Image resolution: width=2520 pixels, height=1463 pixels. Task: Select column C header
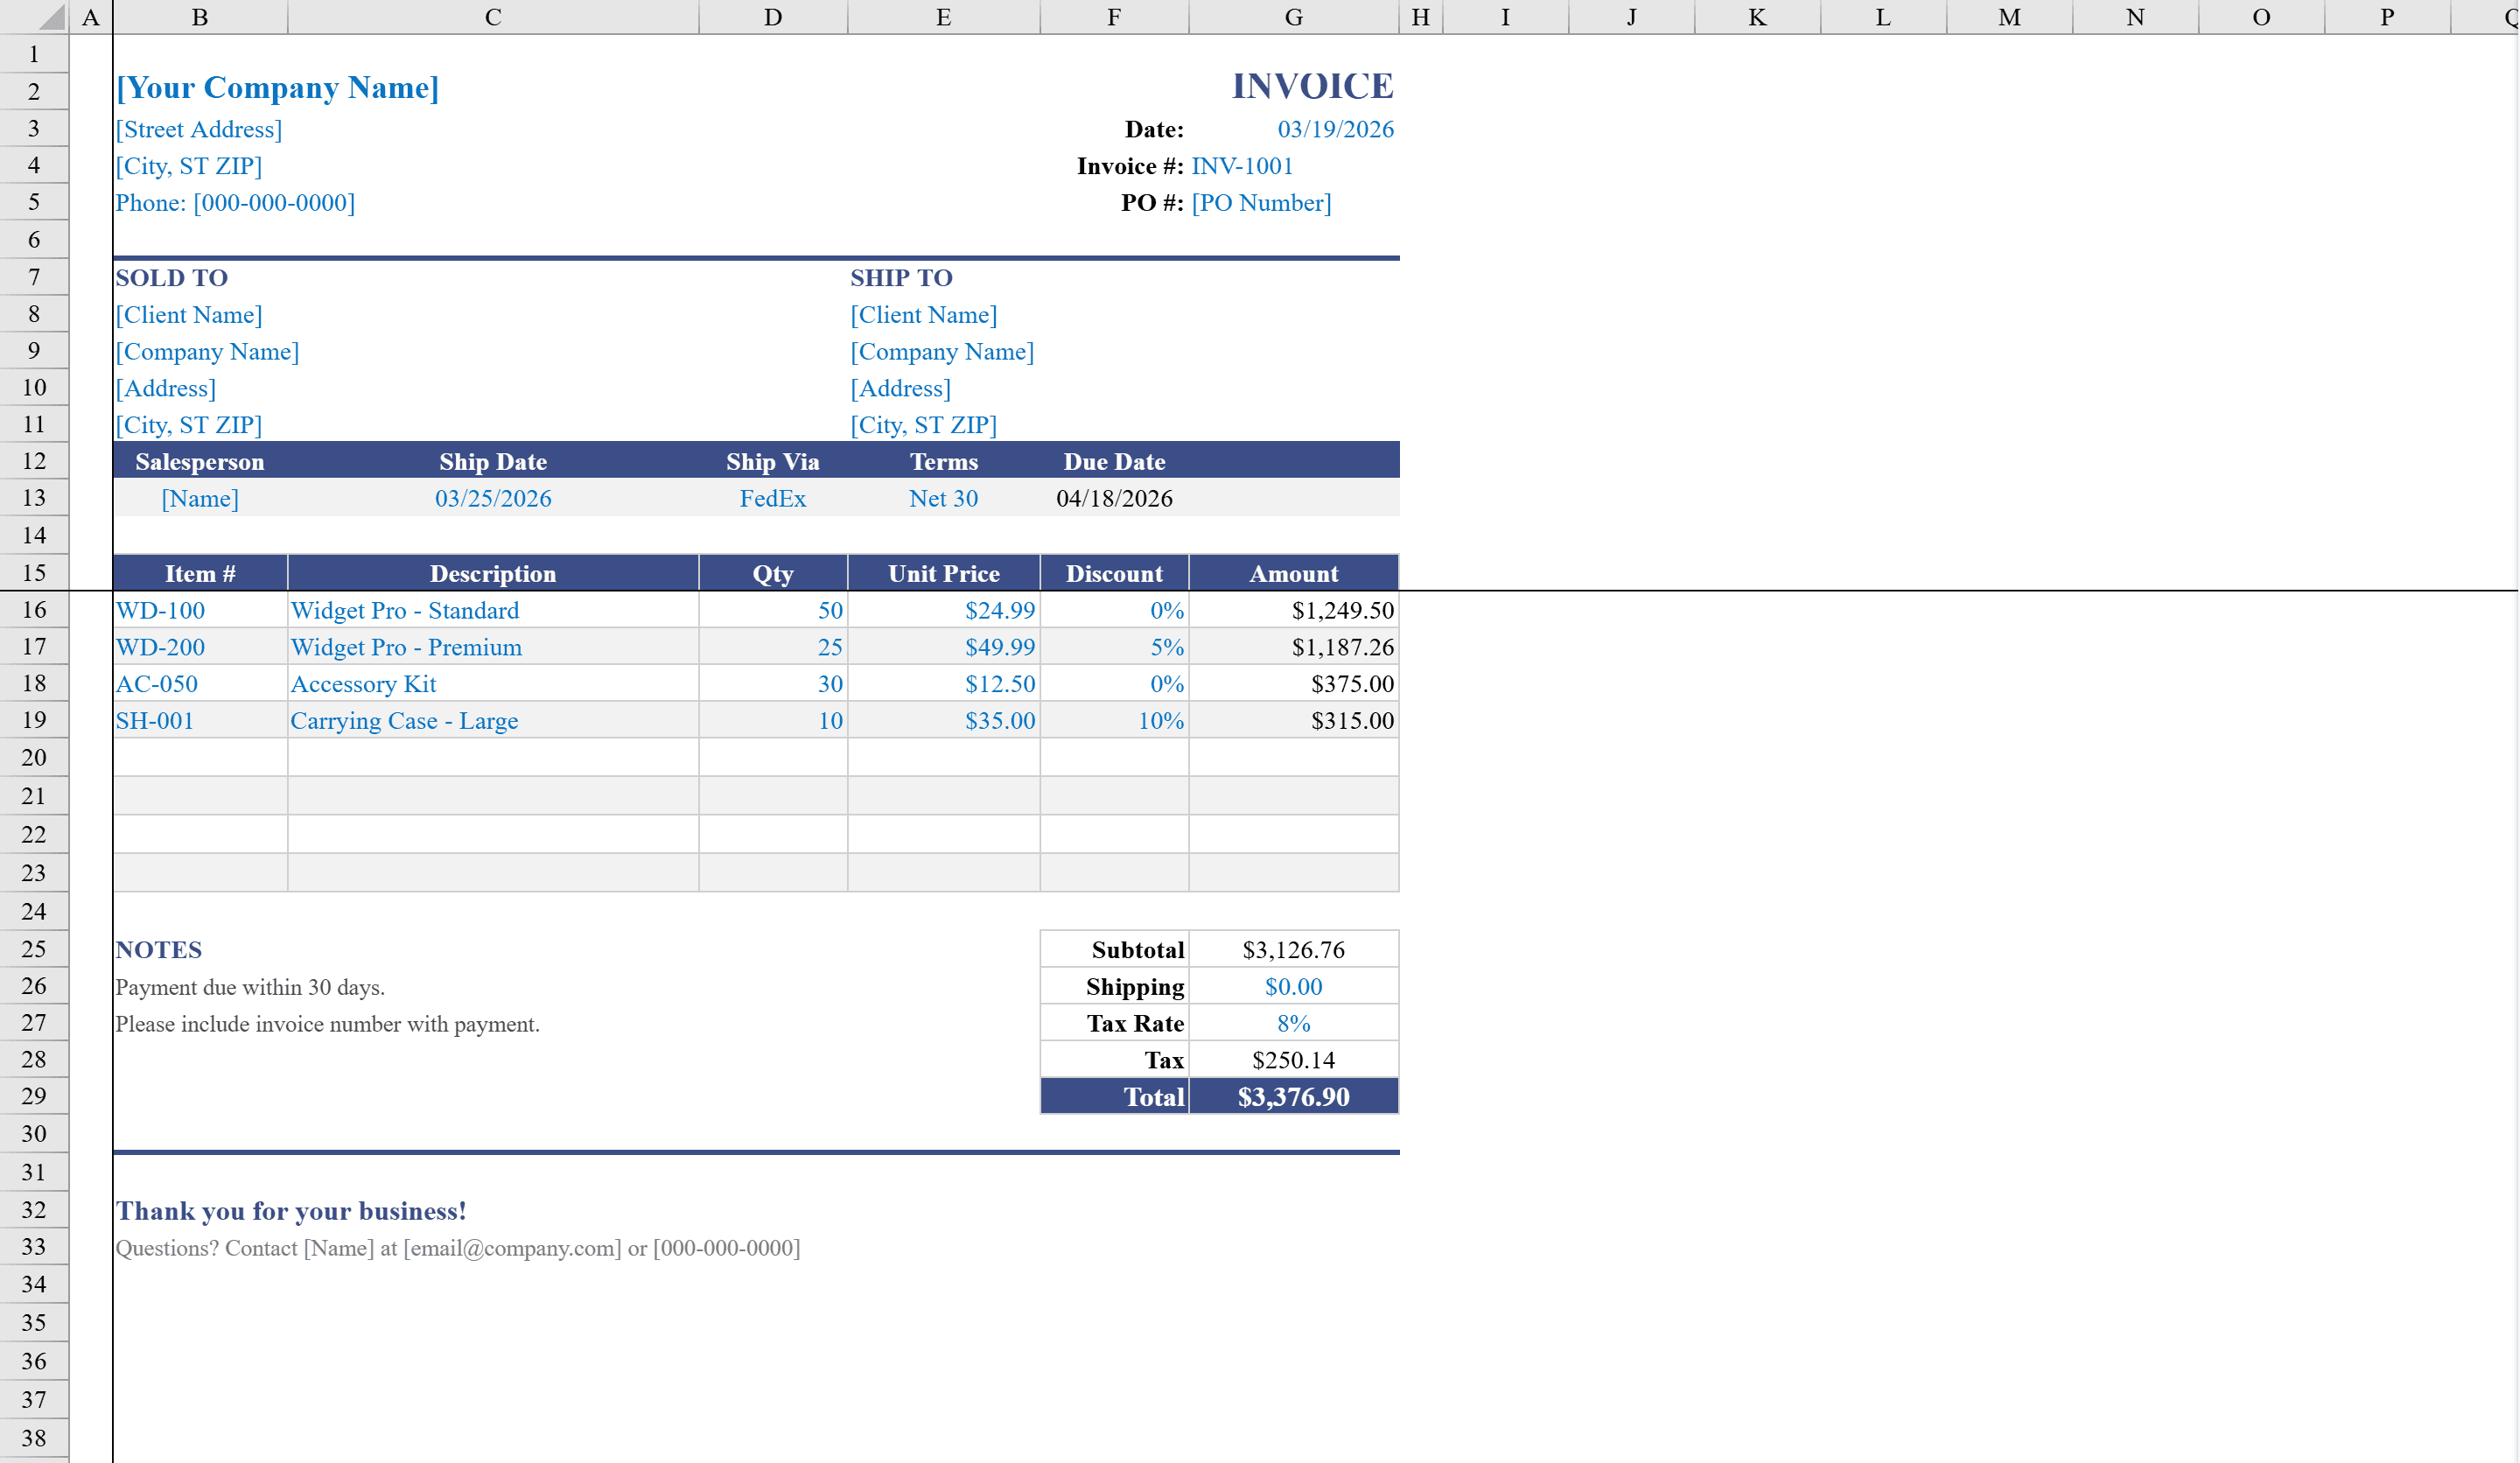493,17
